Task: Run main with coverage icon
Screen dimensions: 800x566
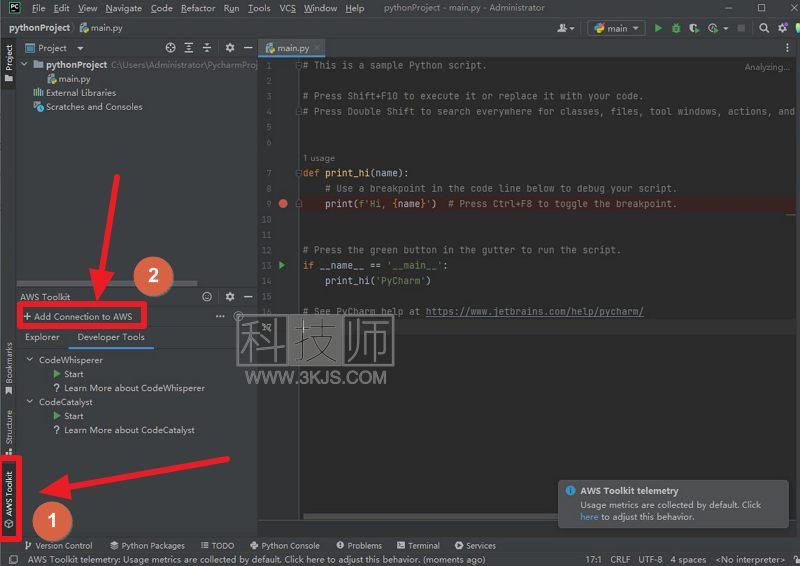Action: click(693, 28)
